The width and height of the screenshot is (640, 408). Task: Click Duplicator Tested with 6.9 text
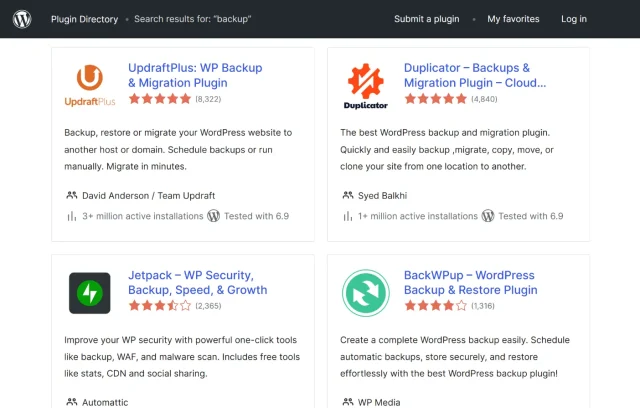point(531,216)
